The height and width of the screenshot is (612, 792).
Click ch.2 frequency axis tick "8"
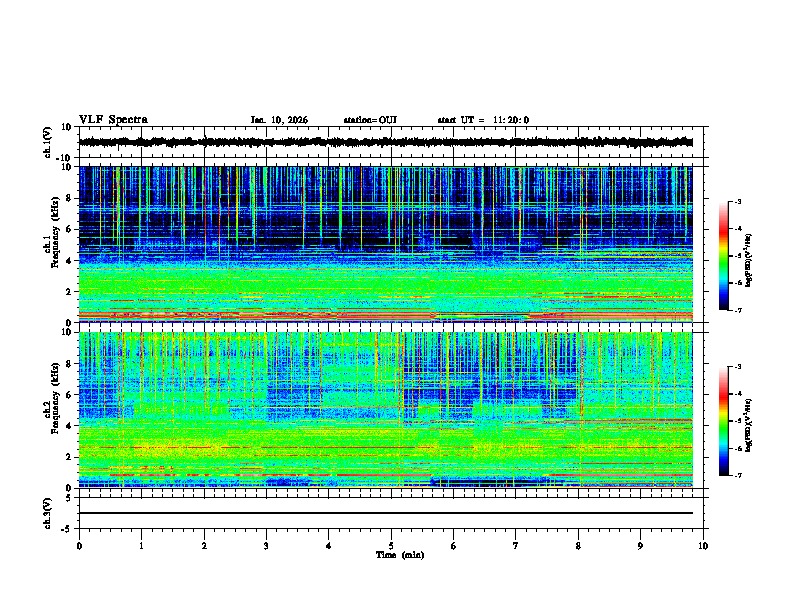69,364
